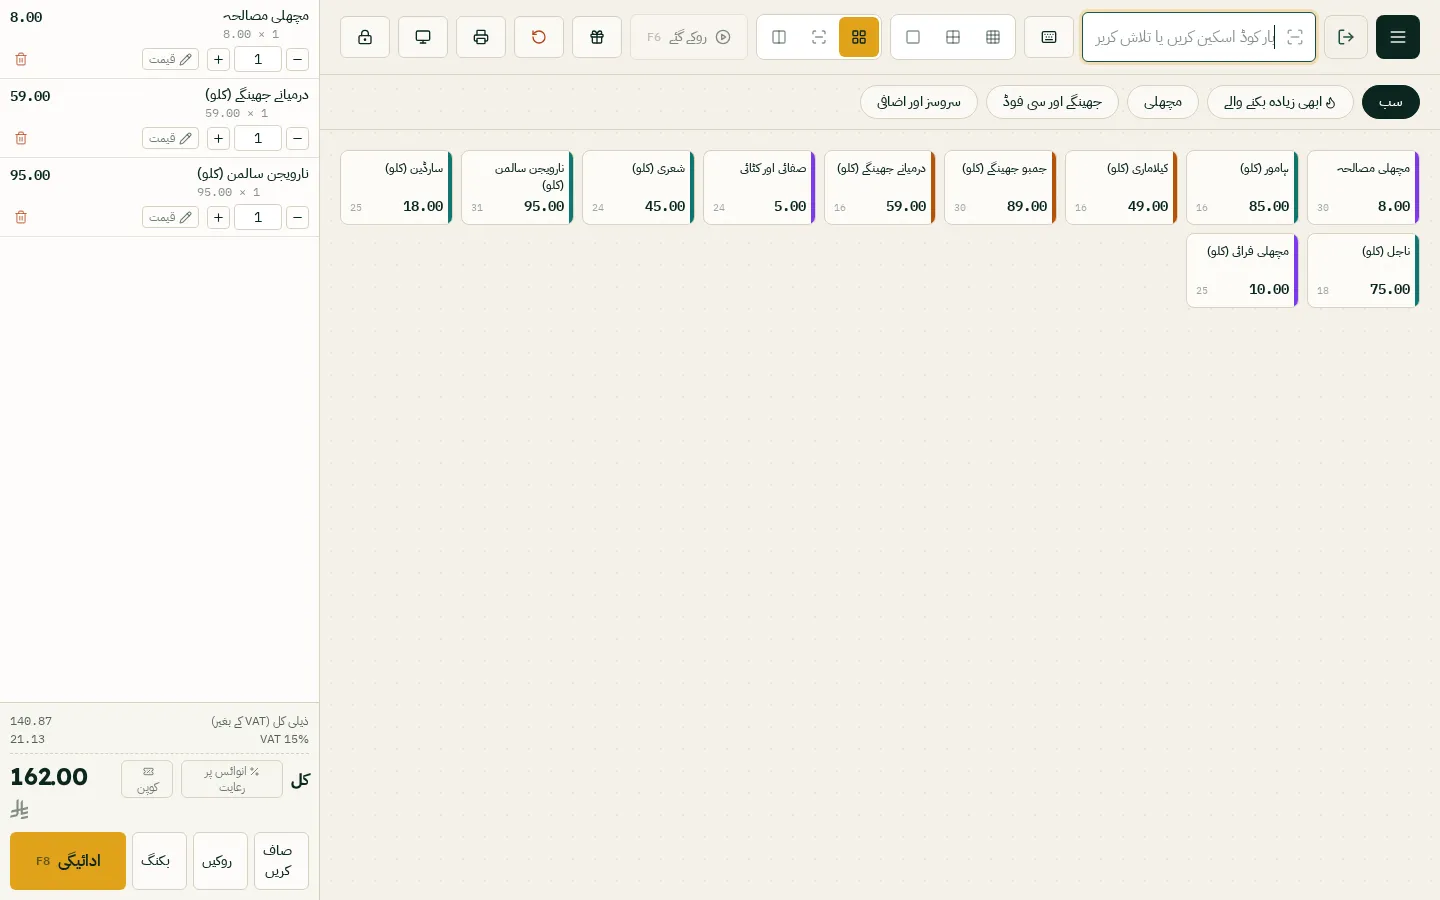Select the سروسز اور اضافی category tab

pyautogui.click(x=919, y=102)
